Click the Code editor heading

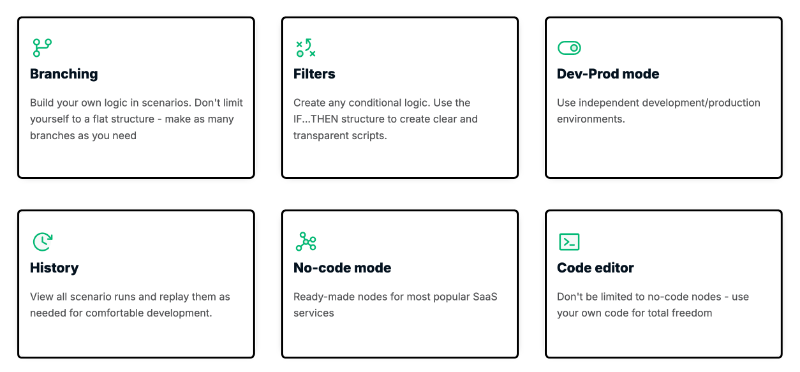tap(595, 268)
